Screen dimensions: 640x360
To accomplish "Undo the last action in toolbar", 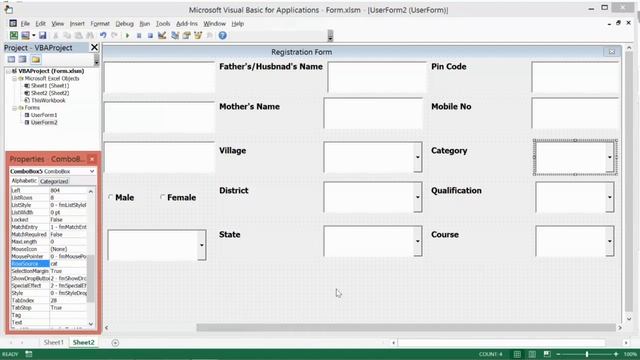I will [103, 36].
